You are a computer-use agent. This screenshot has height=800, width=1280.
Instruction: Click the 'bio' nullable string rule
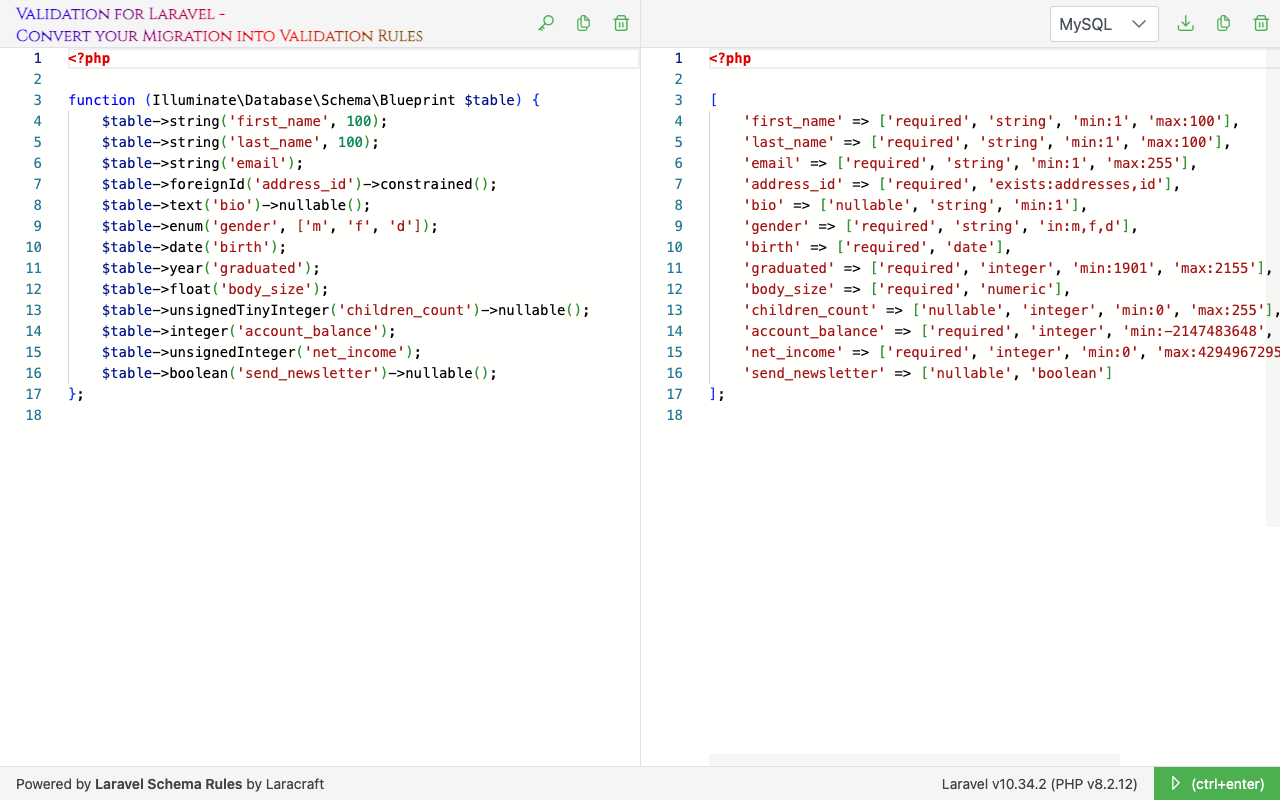(x=915, y=205)
